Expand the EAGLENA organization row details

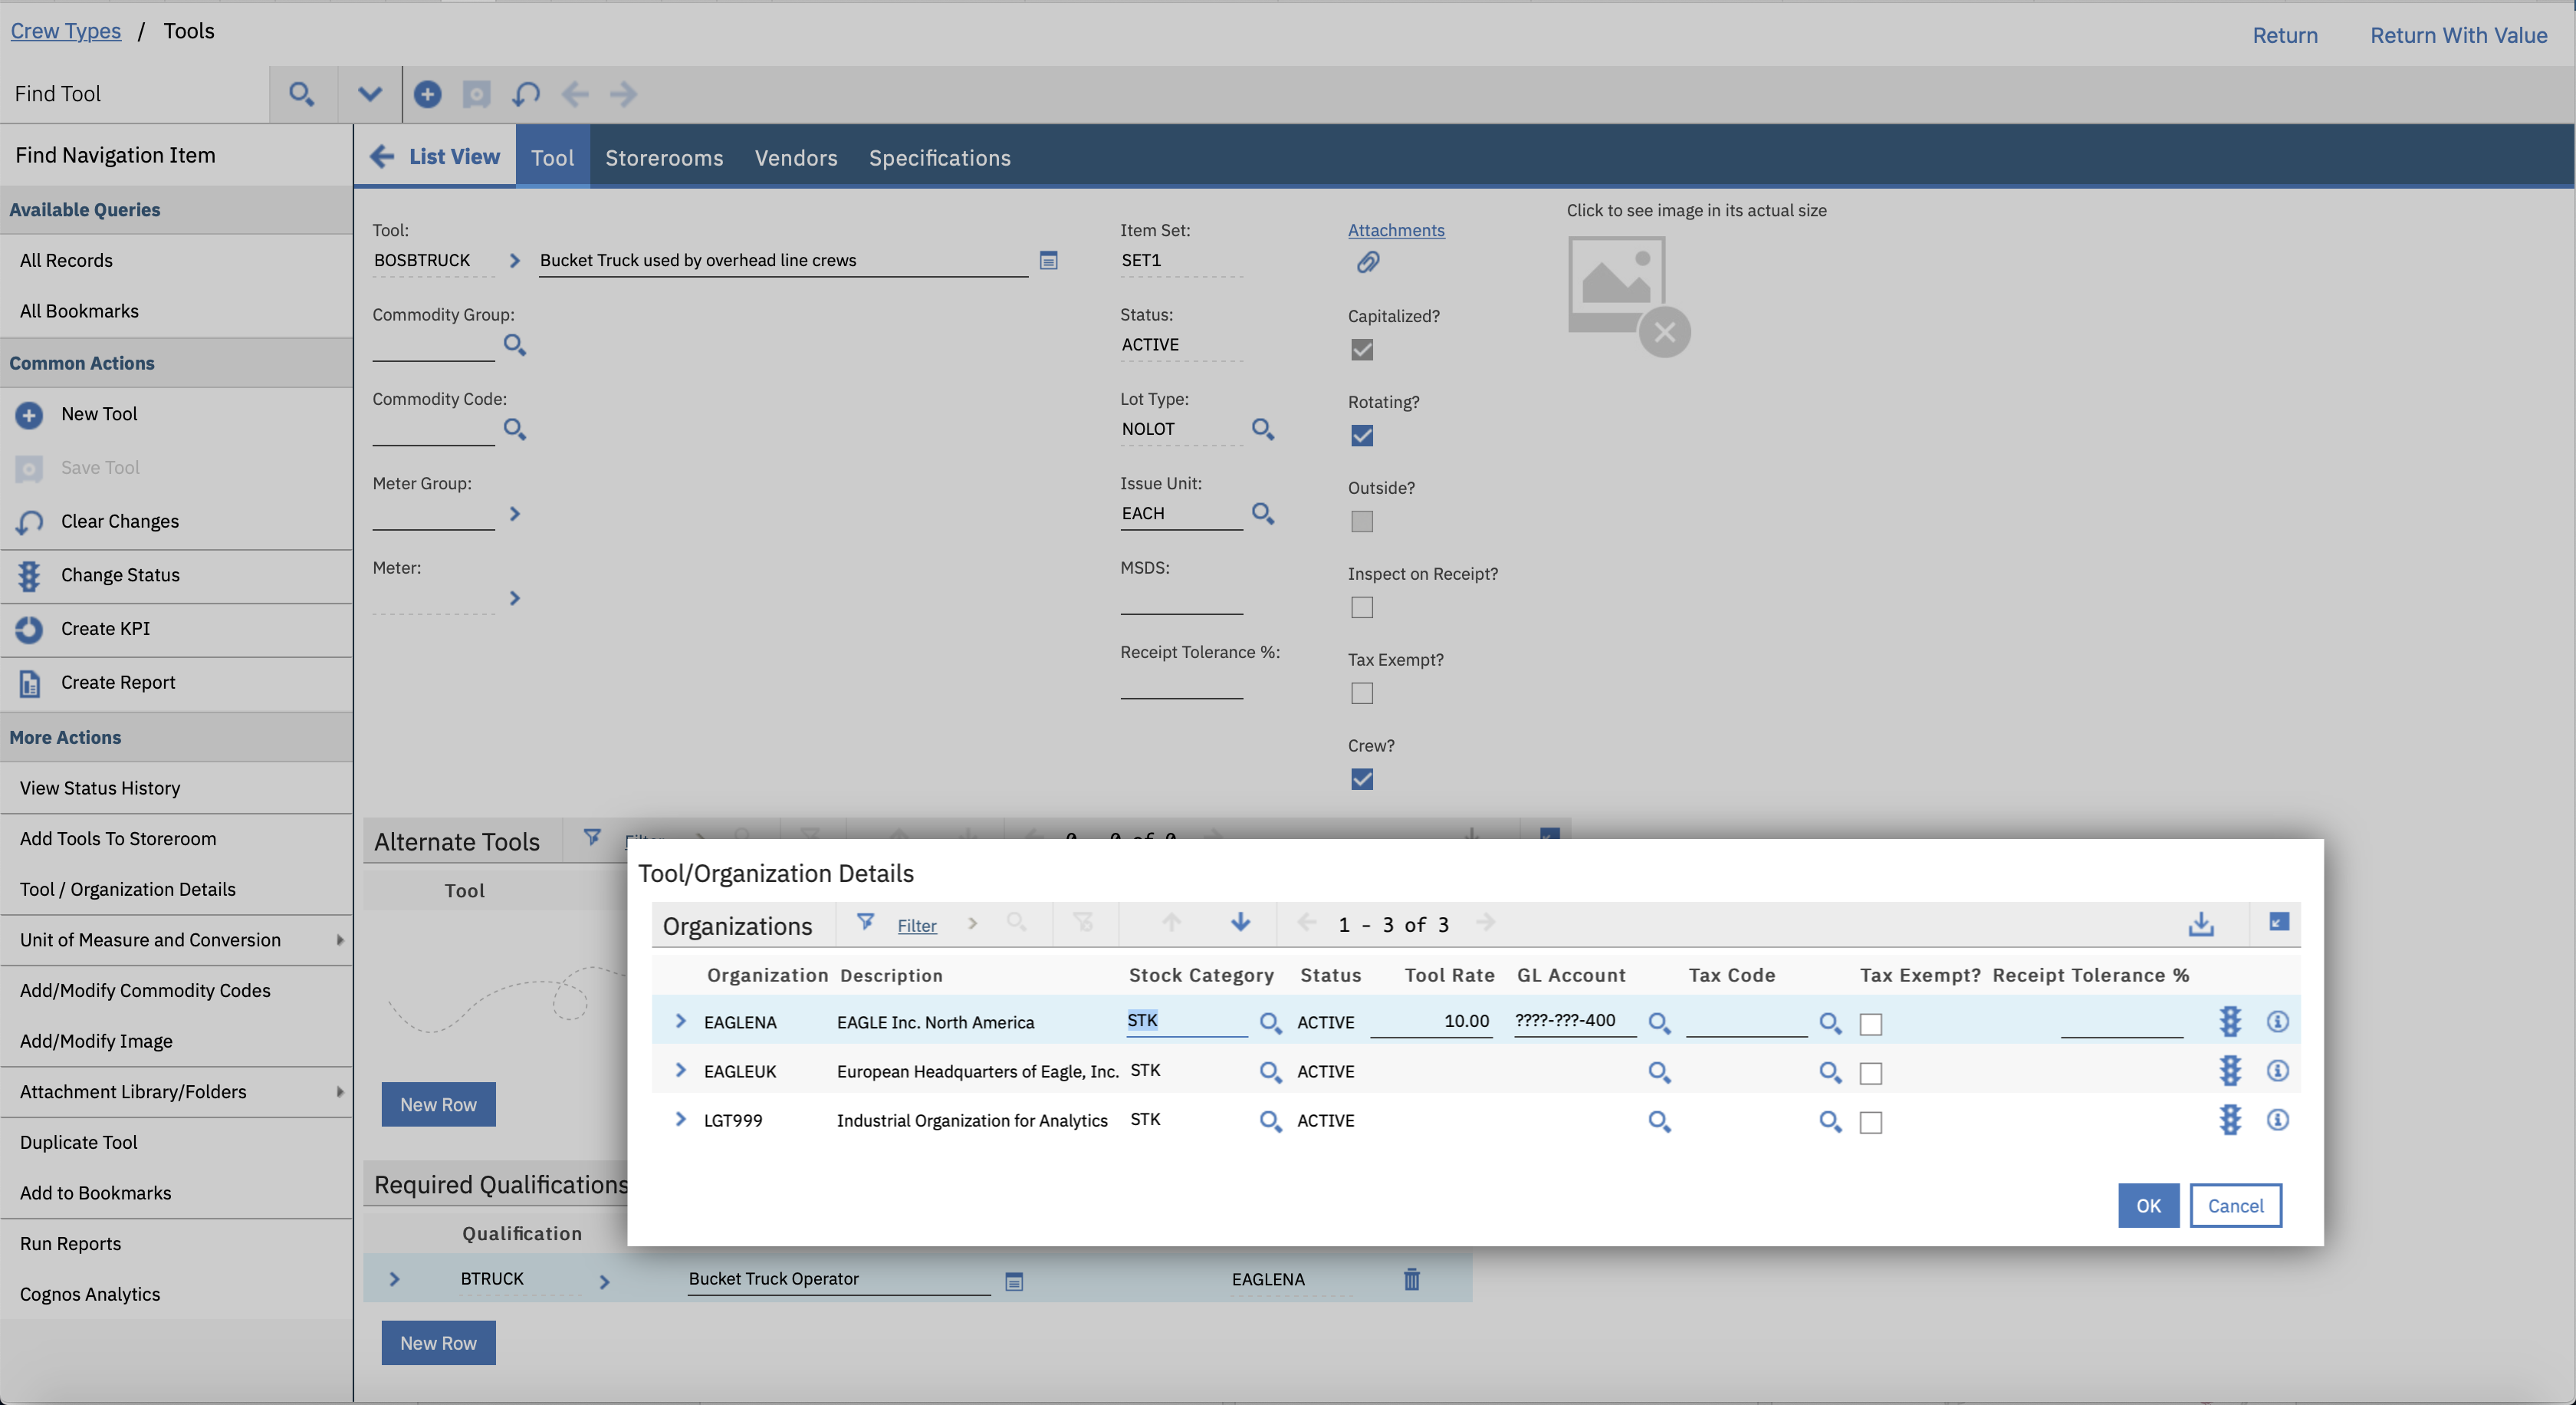pyautogui.click(x=680, y=1021)
